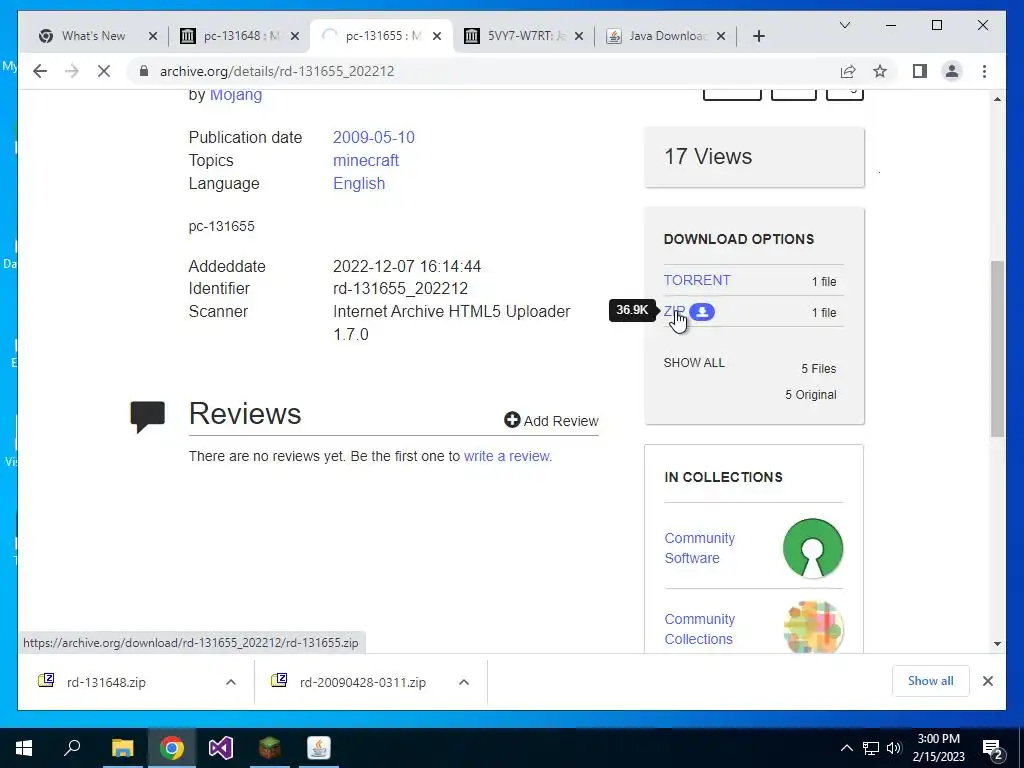
Task: Stop loading the page
Action: tap(104, 71)
